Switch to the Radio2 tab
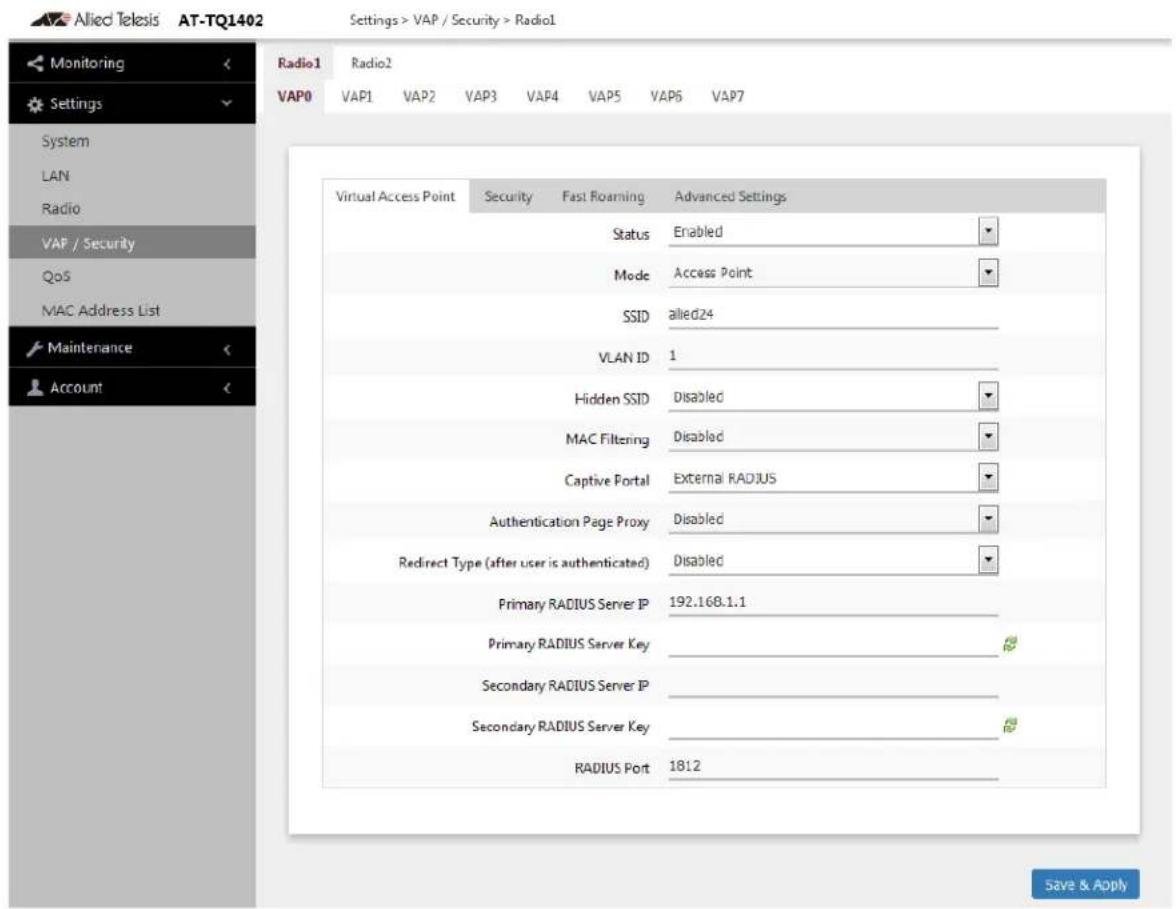 point(371,63)
